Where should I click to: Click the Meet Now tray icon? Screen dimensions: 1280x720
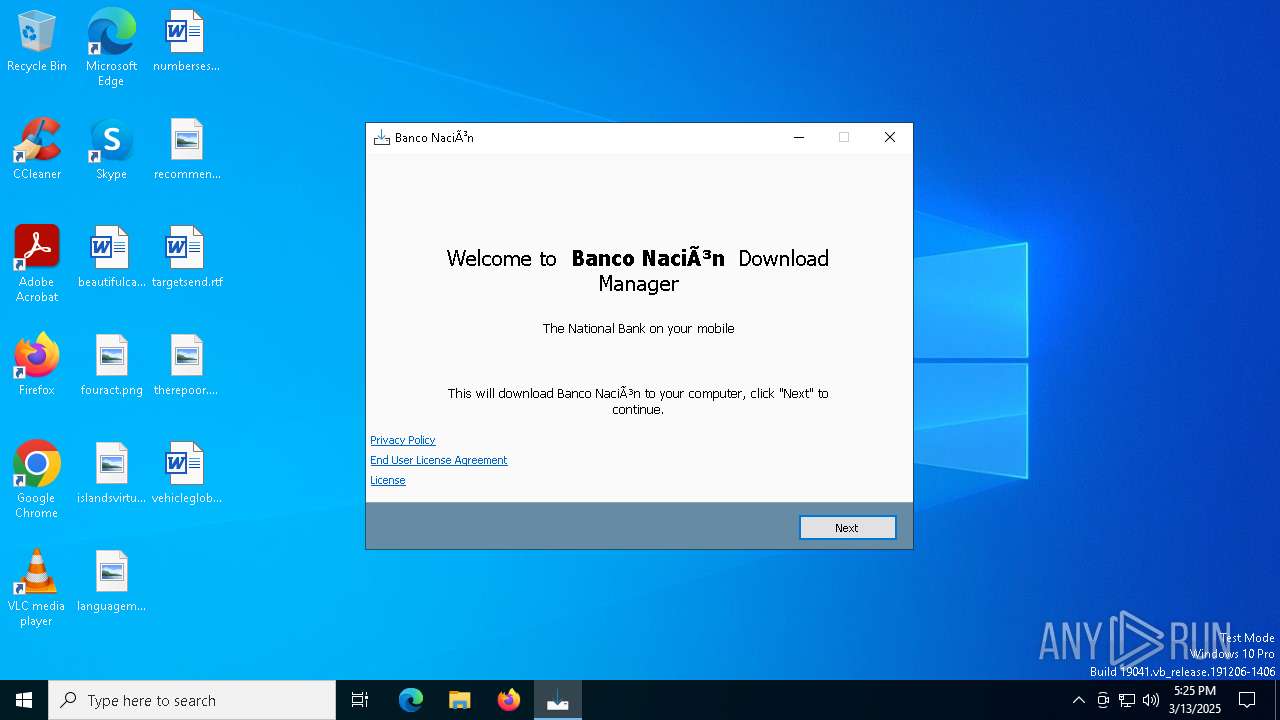click(1103, 700)
